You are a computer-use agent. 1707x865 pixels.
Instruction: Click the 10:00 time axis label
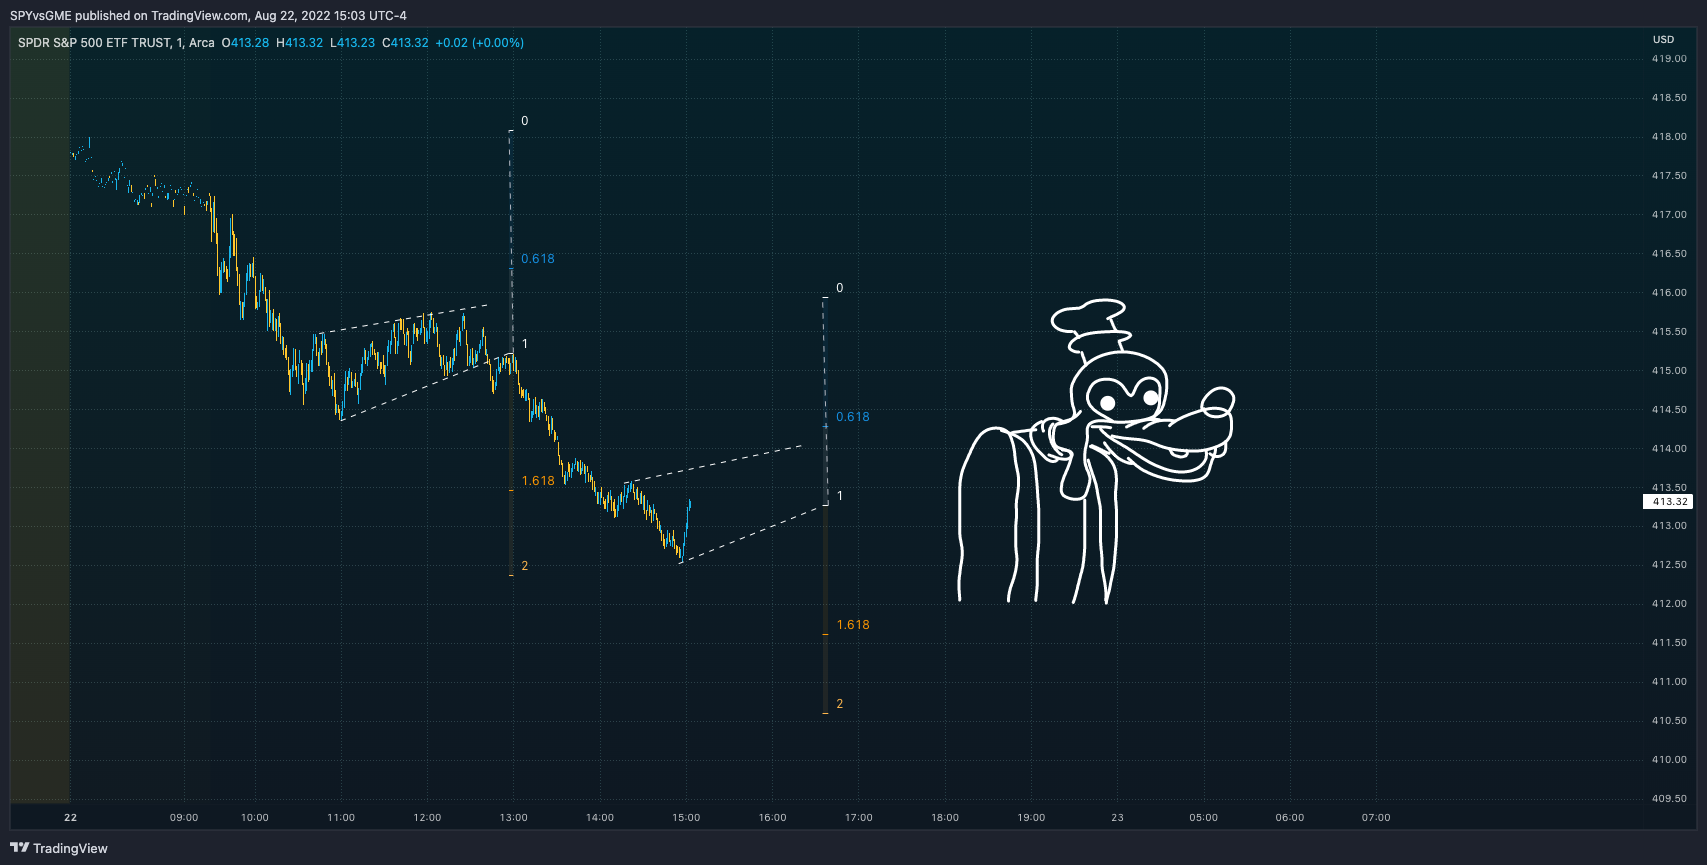point(255,818)
